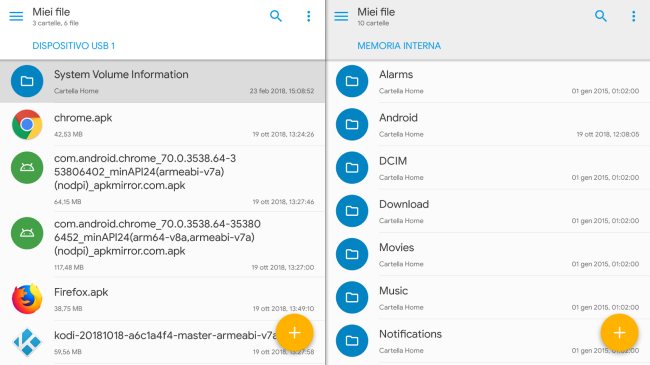Screen dimensions: 650x365
Task: Open the Download folder name
Action: 404,204
